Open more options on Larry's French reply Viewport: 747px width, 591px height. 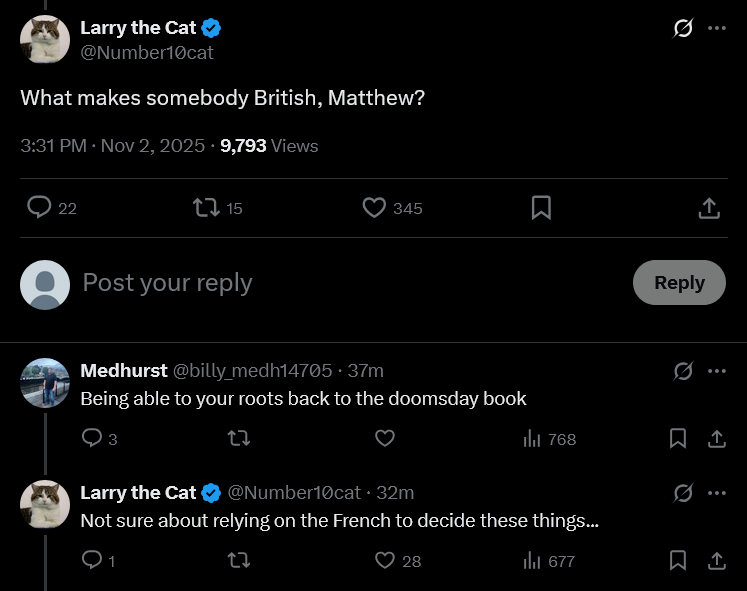tap(716, 493)
